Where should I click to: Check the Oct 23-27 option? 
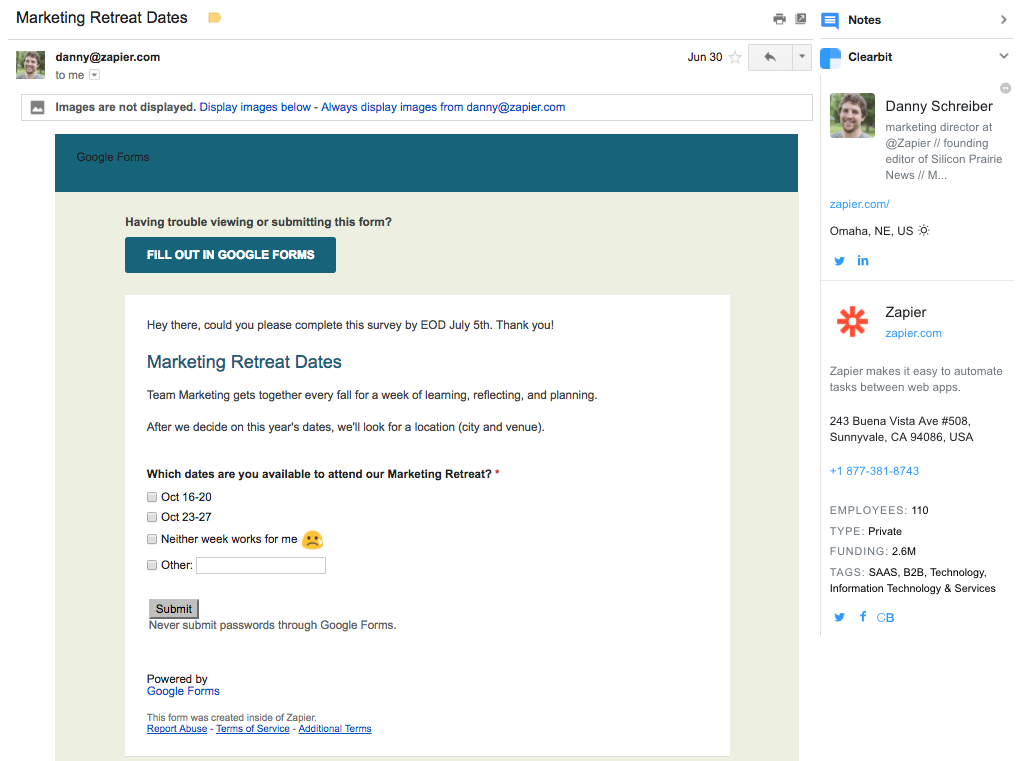[152, 517]
